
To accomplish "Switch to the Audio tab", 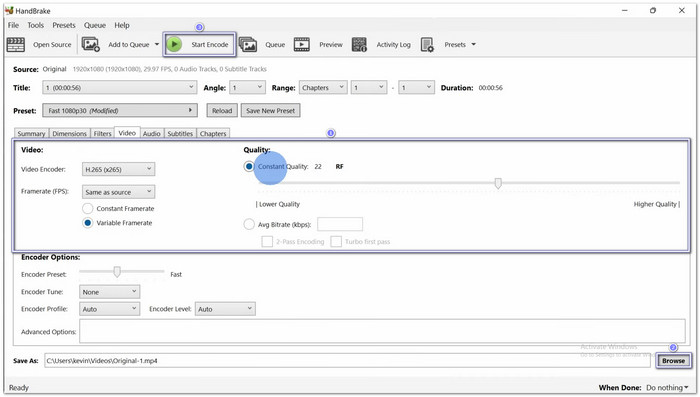I will 152,134.
